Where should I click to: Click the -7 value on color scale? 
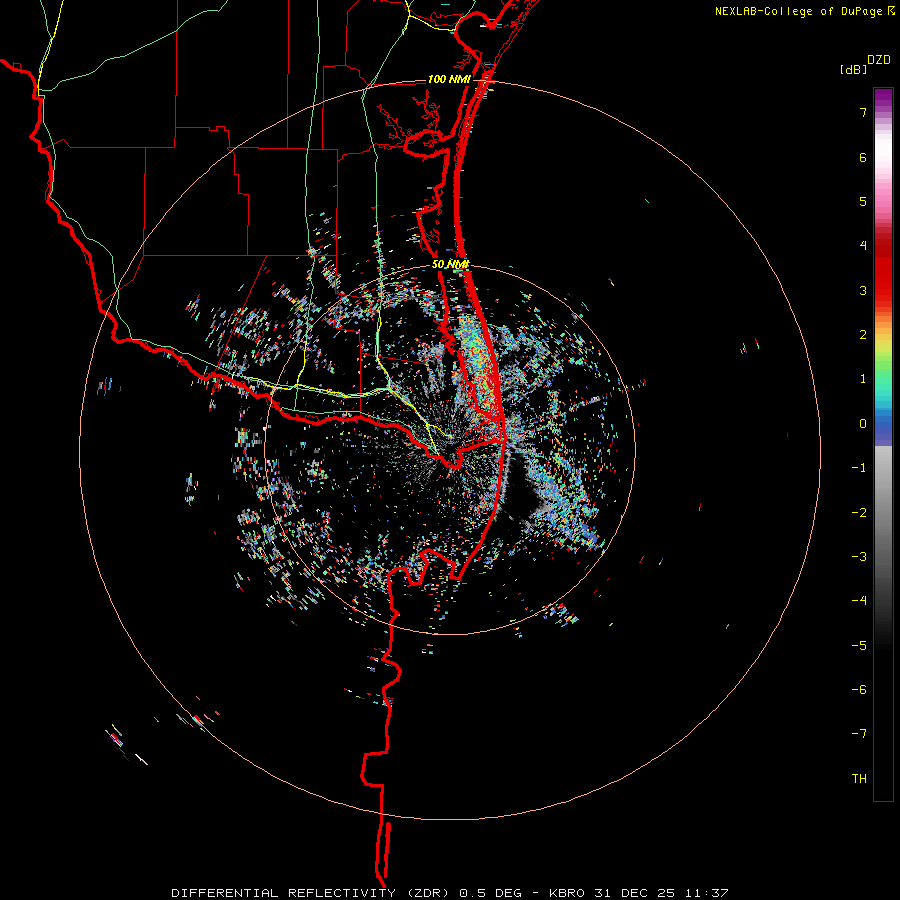click(x=859, y=734)
